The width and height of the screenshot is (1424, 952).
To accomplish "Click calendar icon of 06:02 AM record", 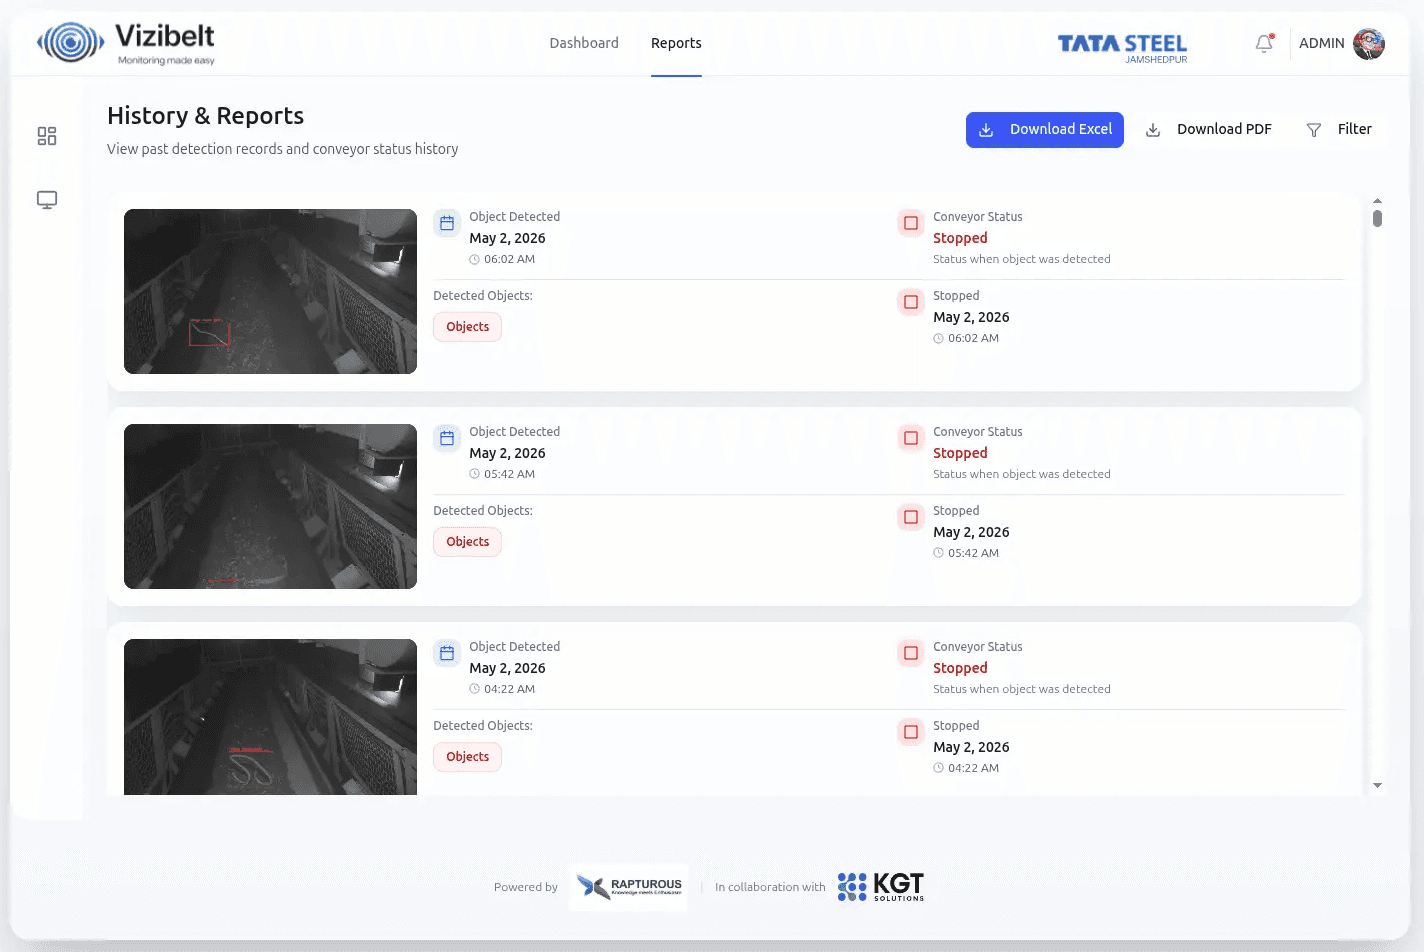I will coord(447,223).
